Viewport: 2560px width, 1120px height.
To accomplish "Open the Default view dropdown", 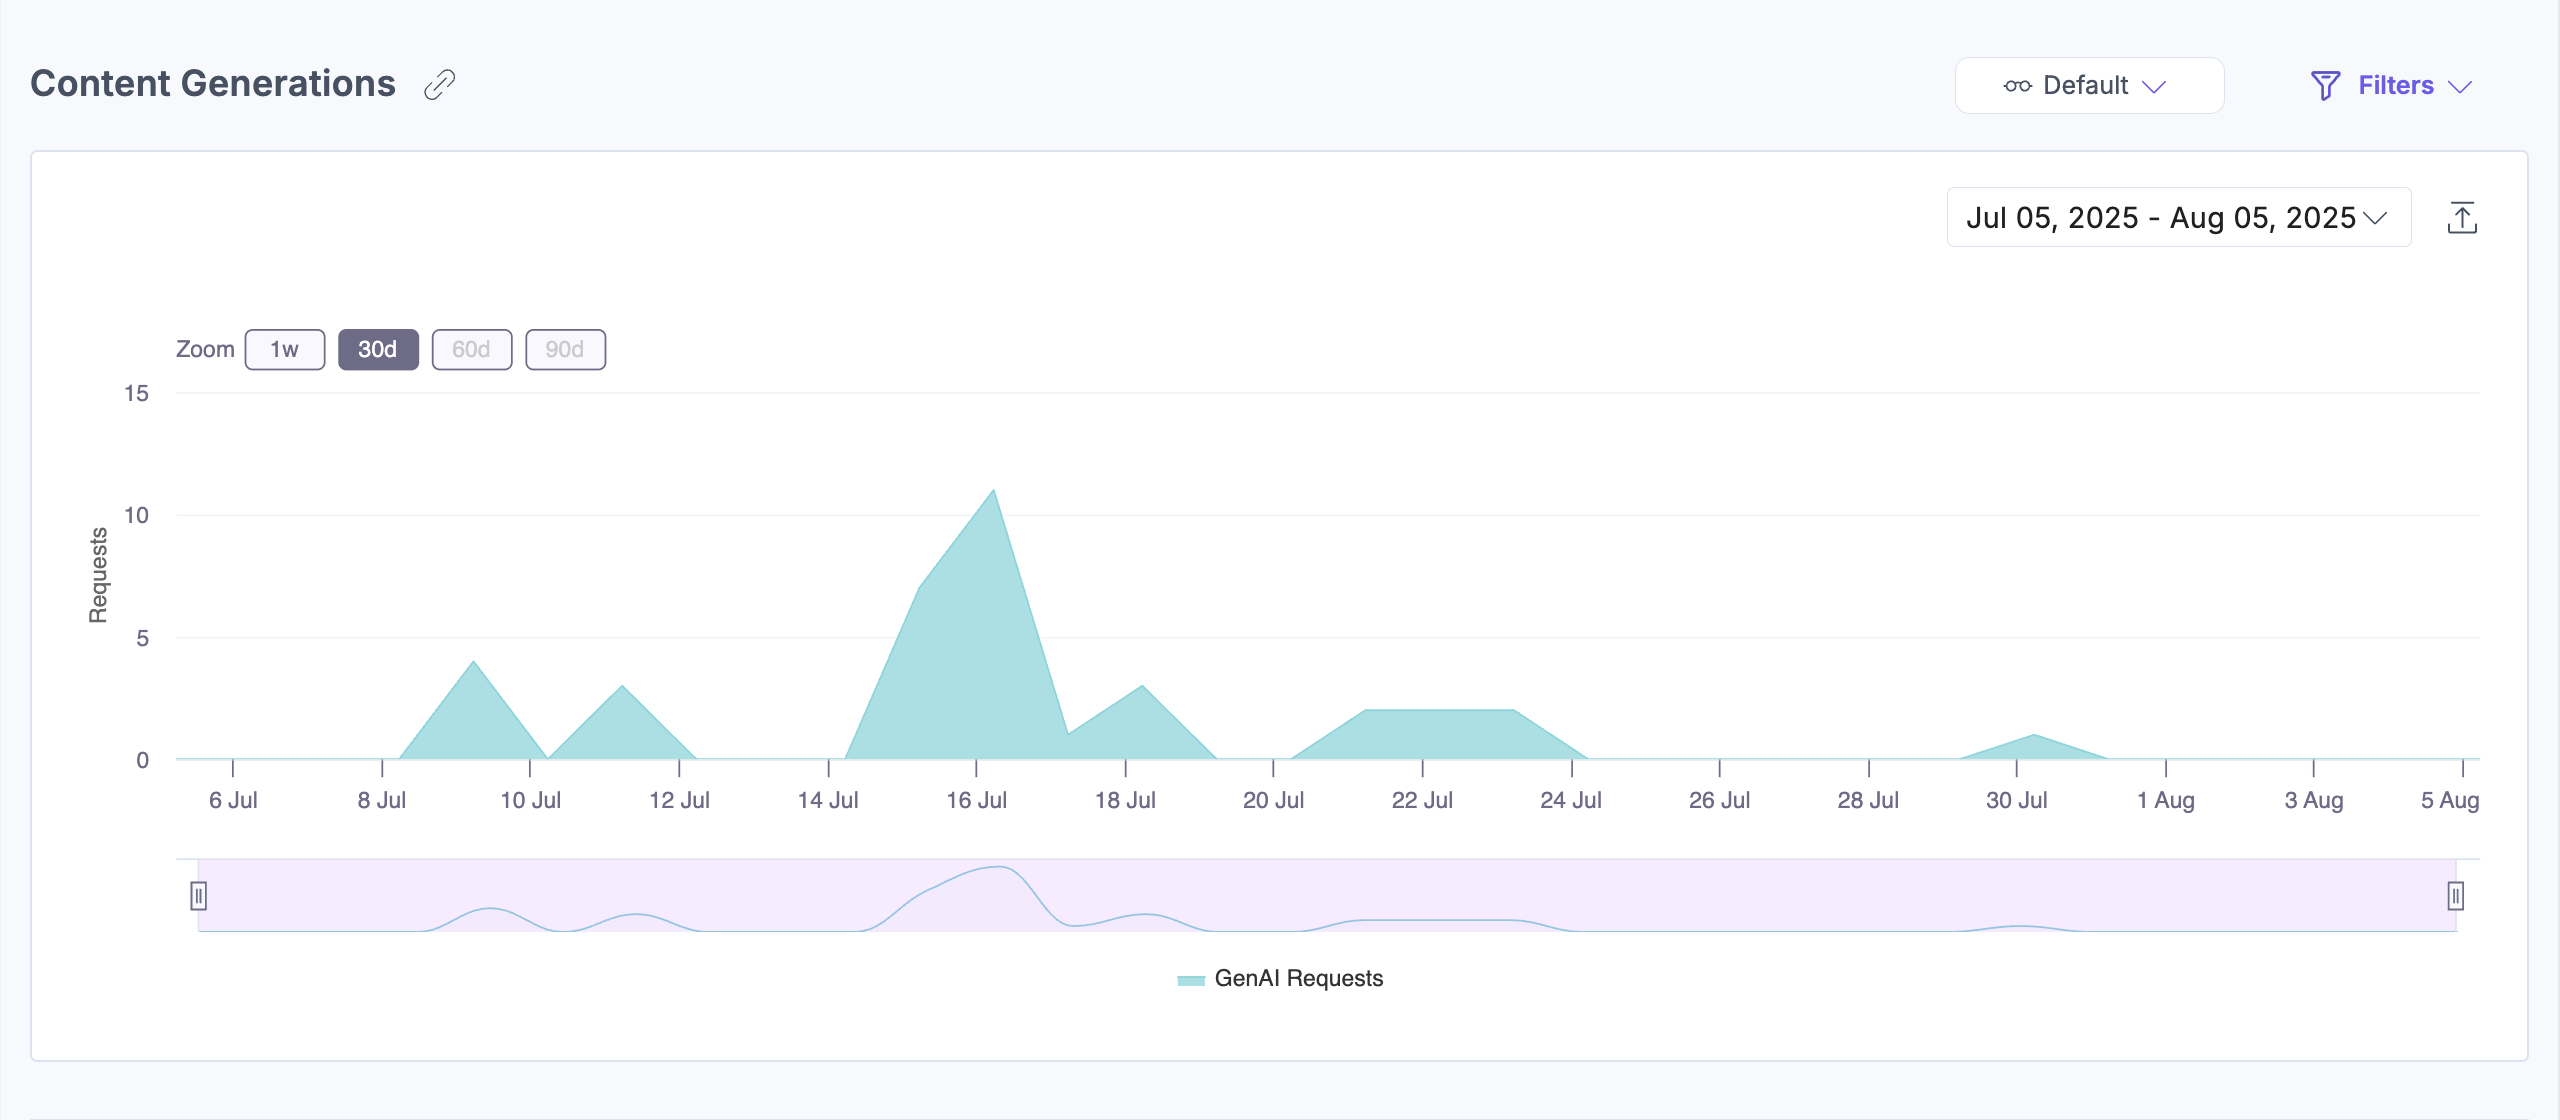I will (2088, 86).
